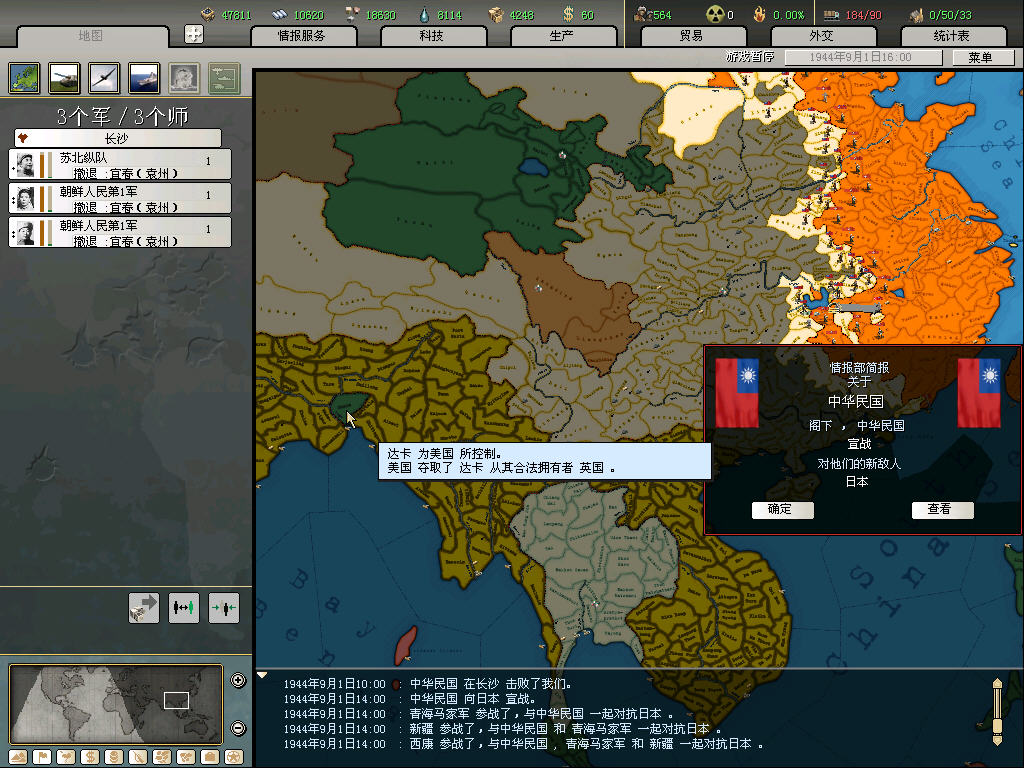This screenshot has width=1024, height=768.
Task: Open the 外交 diplomacy tab
Action: point(821,36)
